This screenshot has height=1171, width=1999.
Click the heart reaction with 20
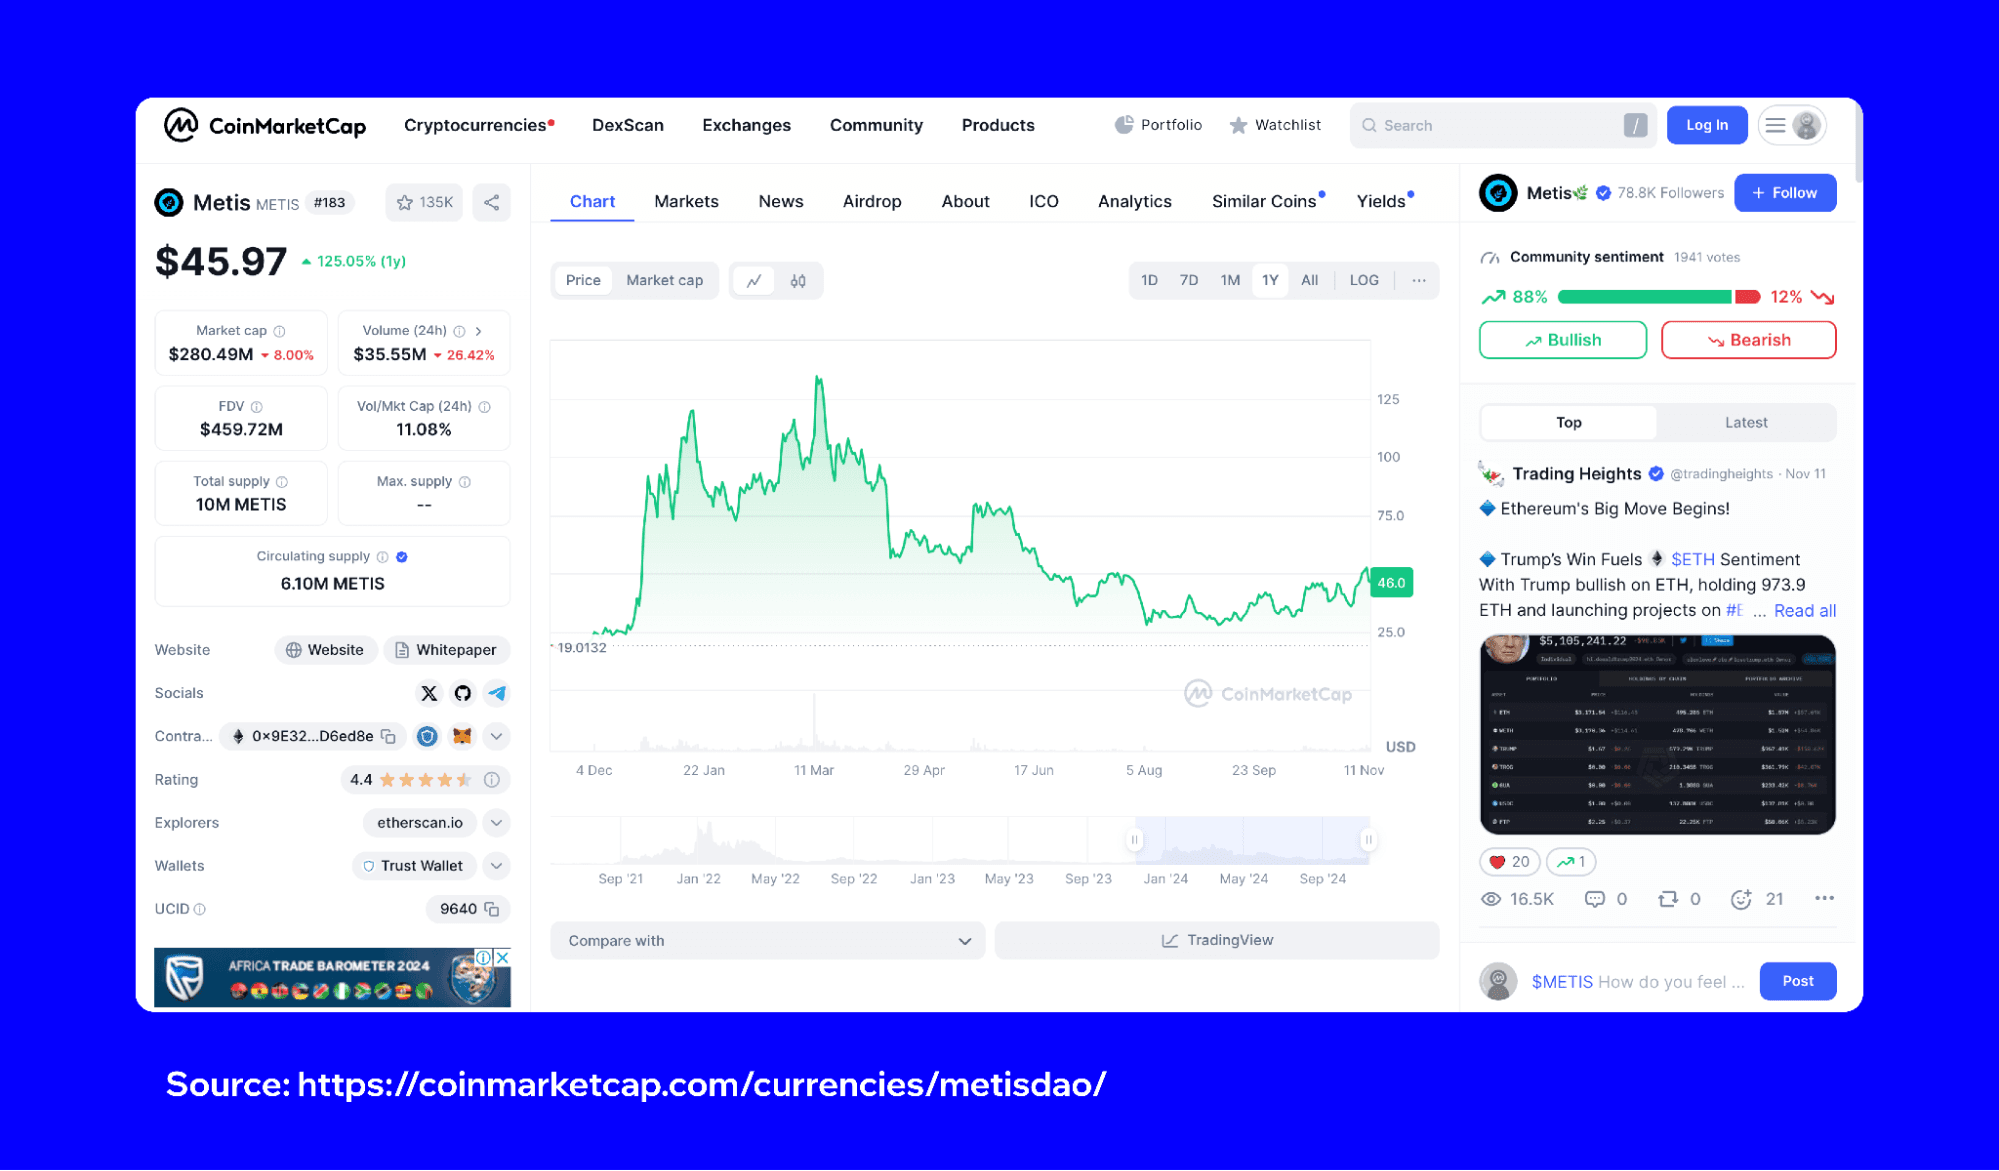[1509, 862]
